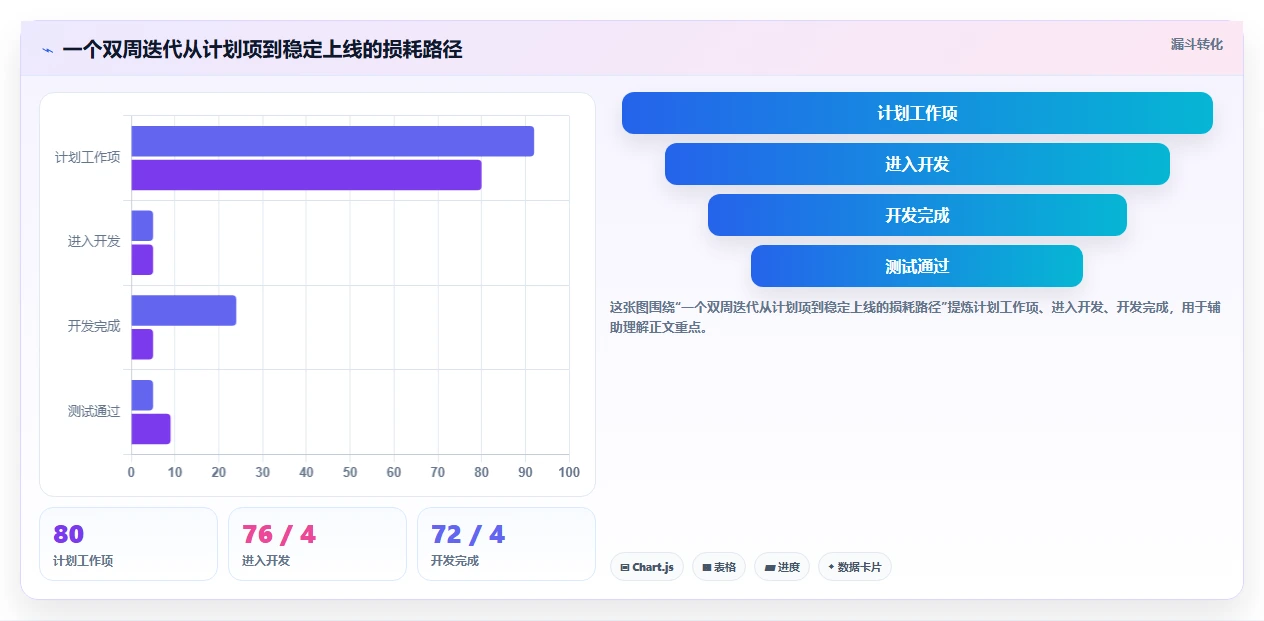
Task: Click the 0 tick on x-axis
Action: [x=131, y=472]
